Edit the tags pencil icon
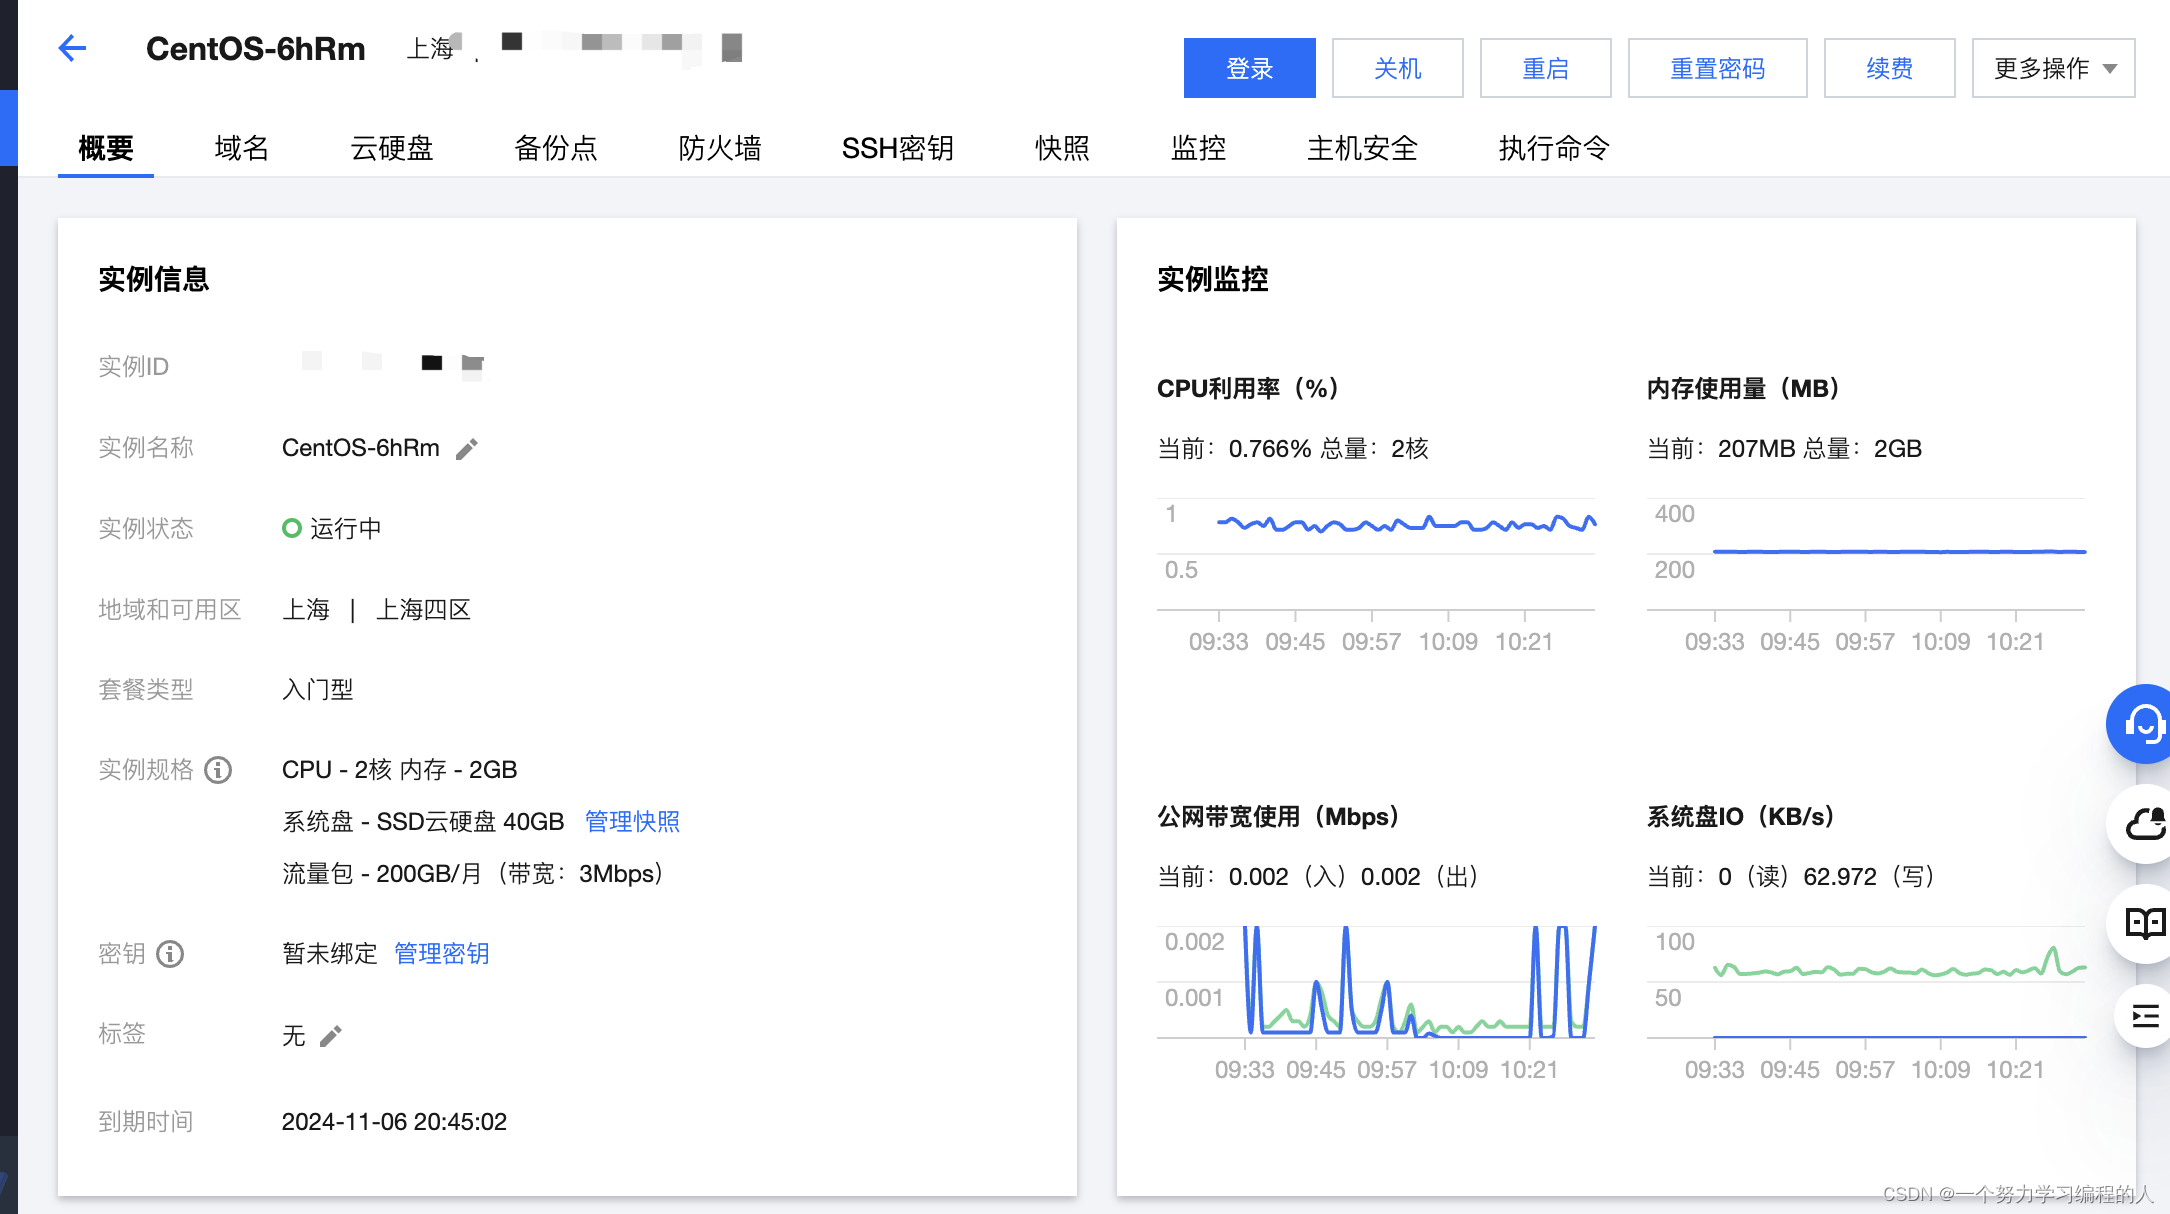This screenshot has width=2170, height=1214. click(x=331, y=1036)
